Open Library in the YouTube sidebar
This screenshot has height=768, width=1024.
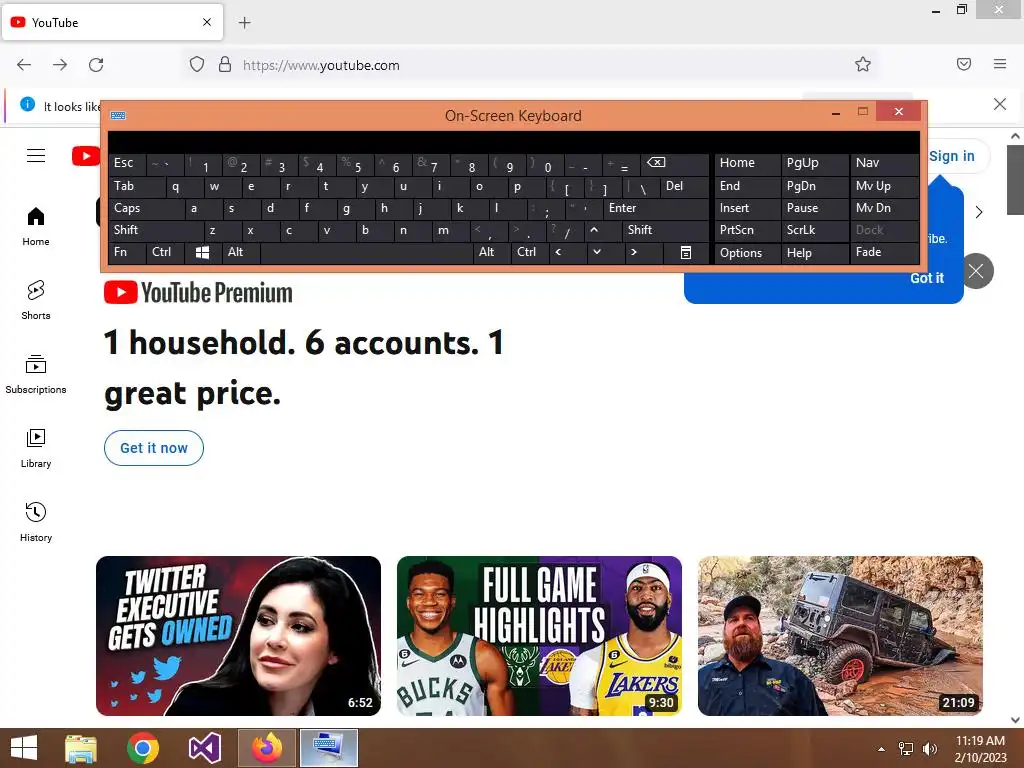(x=36, y=449)
